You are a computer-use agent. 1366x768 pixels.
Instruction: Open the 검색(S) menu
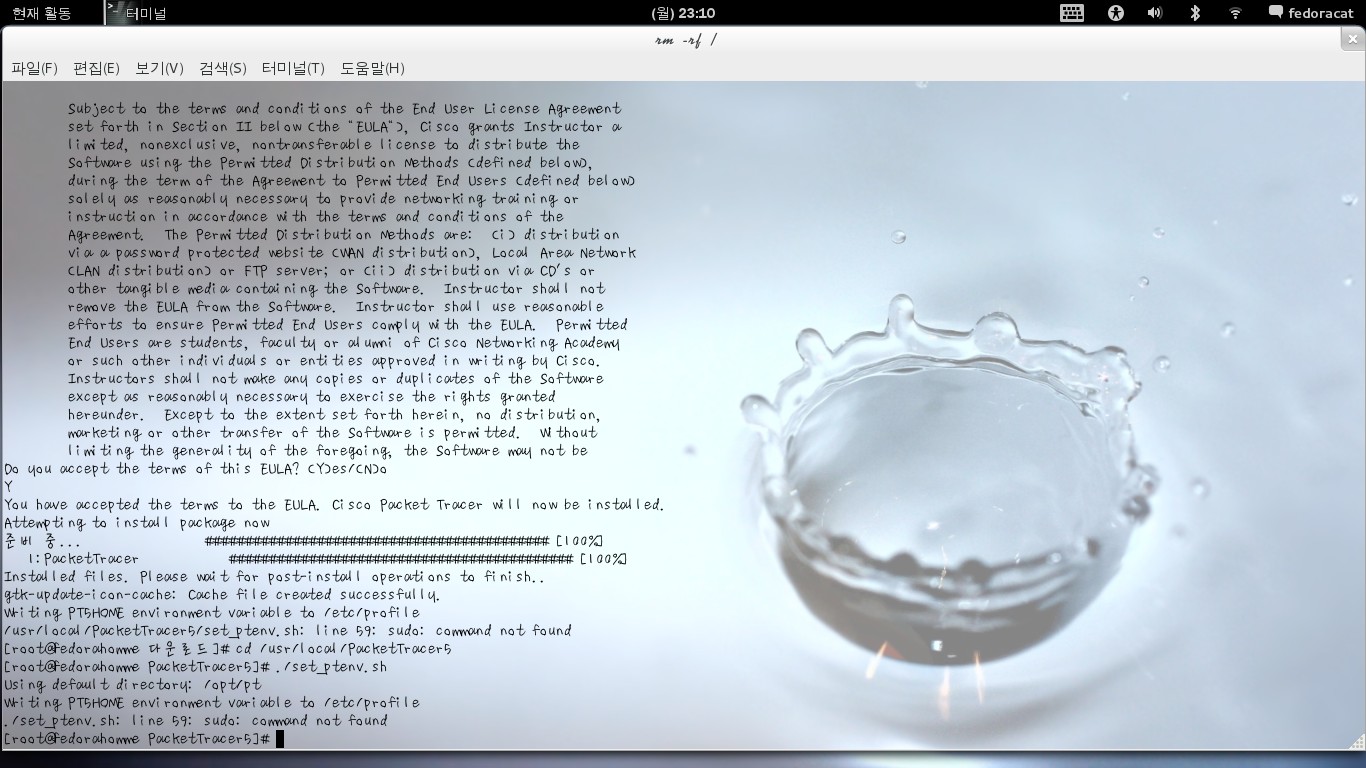click(x=222, y=68)
